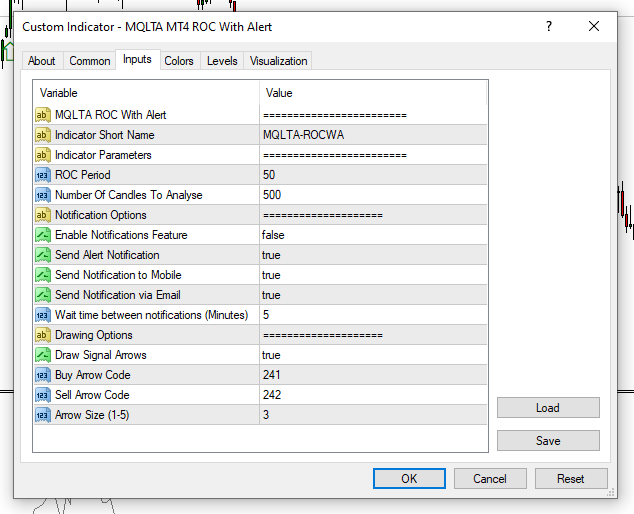
Task: Click the boolean icon beside Enable Notifications Feature
Action: point(43,235)
